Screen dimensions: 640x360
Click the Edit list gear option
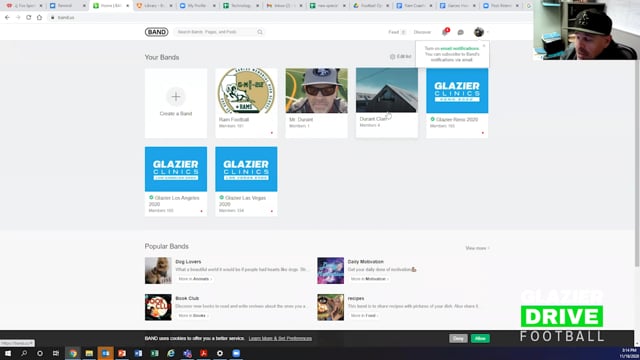click(x=400, y=57)
